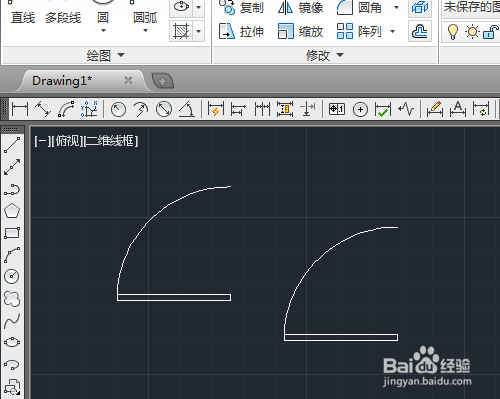Click the 复制 copy button
Viewport: 500px width, 399px height.
click(242, 7)
